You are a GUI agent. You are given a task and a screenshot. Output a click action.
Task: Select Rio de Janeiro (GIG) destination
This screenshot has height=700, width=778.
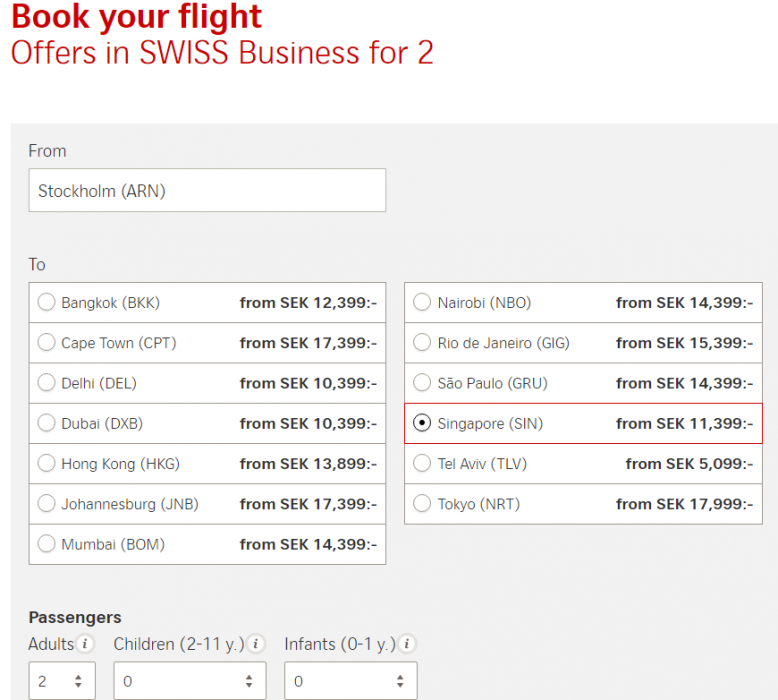pyautogui.click(x=422, y=343)
